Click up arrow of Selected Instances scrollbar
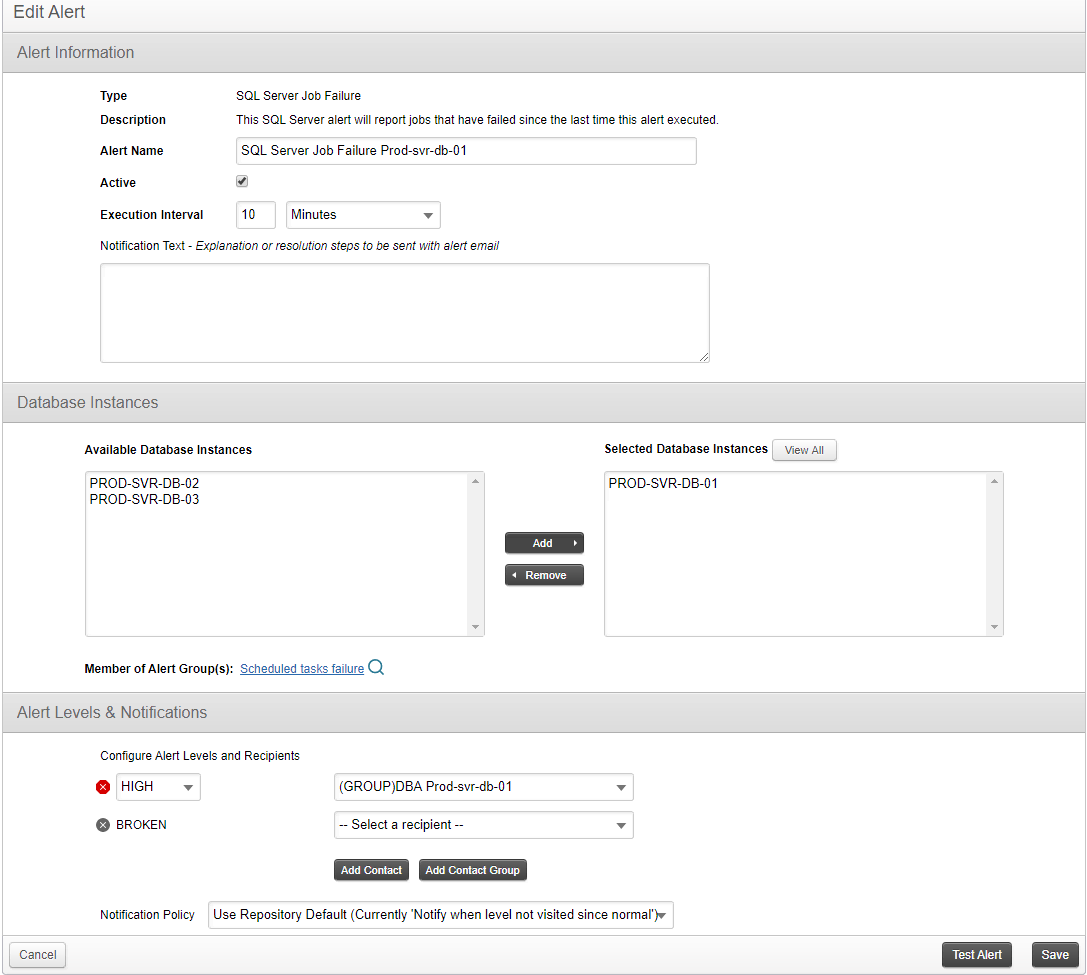1087x975 pixels. click(x=995, y=481)
